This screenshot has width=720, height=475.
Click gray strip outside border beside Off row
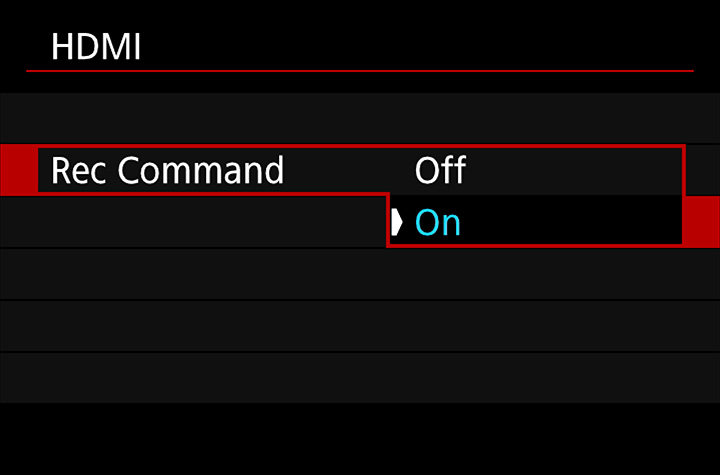[x=703, y=170]
